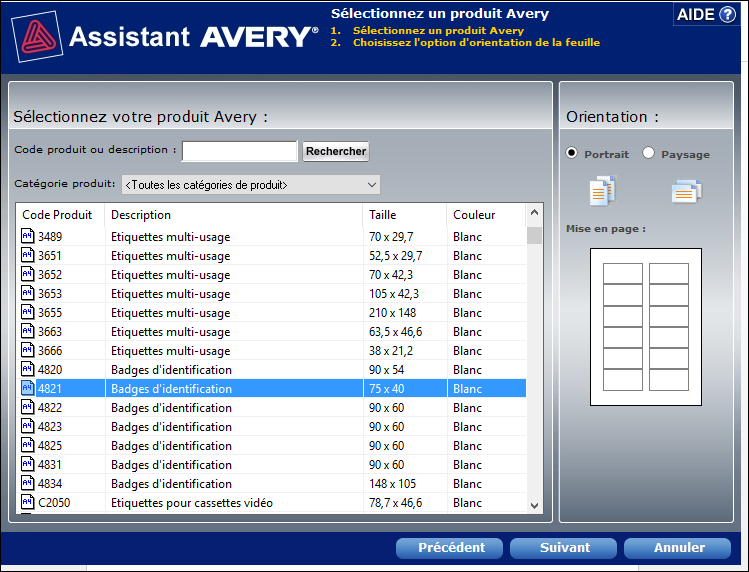Click the A4 icon beside code 3666
The width and height of the screenshot is (749, 572).
pyautogui.click(x=28, y=350)
